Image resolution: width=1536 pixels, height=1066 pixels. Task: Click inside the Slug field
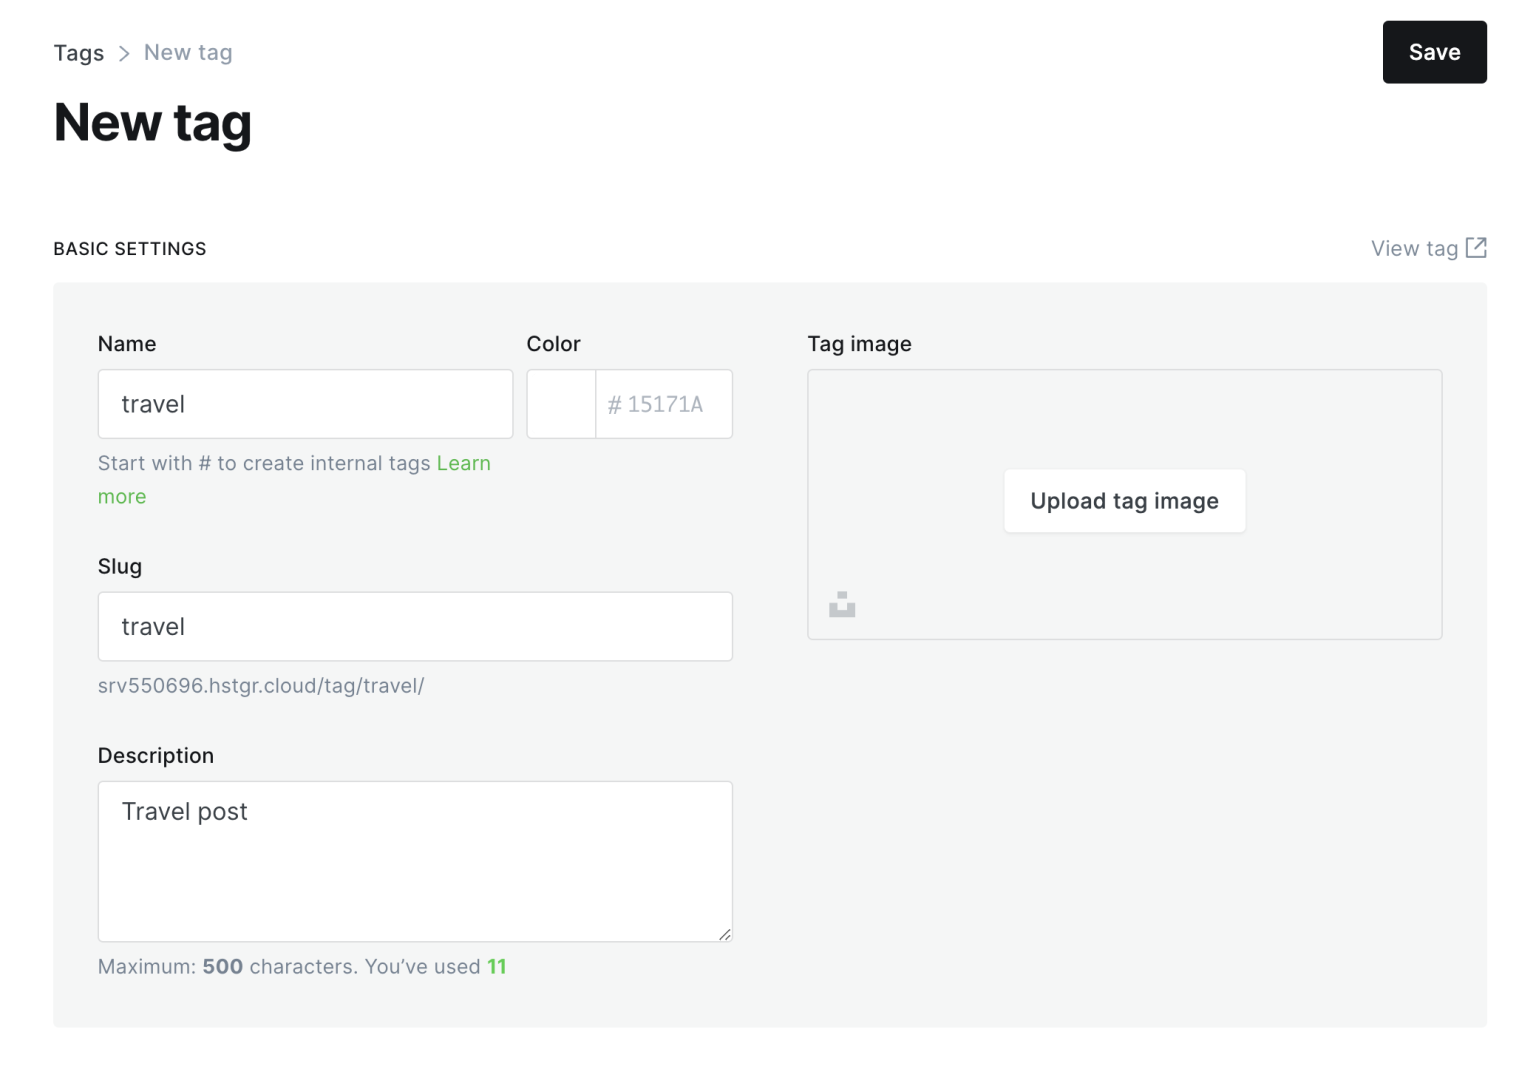[x=414, y=627]
